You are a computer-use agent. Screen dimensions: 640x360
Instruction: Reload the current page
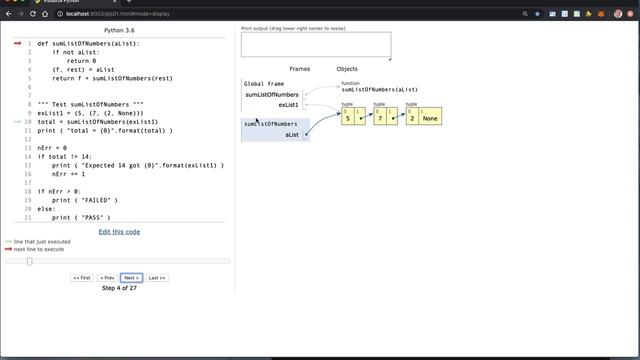33,14
